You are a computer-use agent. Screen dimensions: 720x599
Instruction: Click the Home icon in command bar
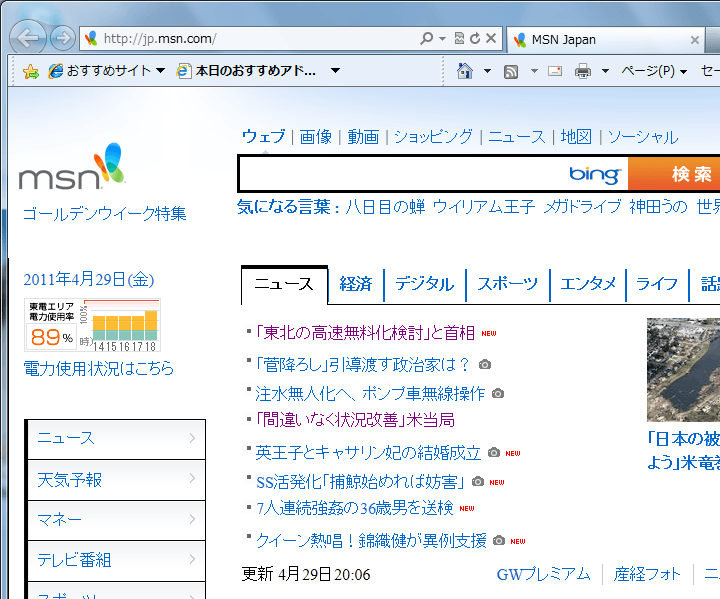465,71
